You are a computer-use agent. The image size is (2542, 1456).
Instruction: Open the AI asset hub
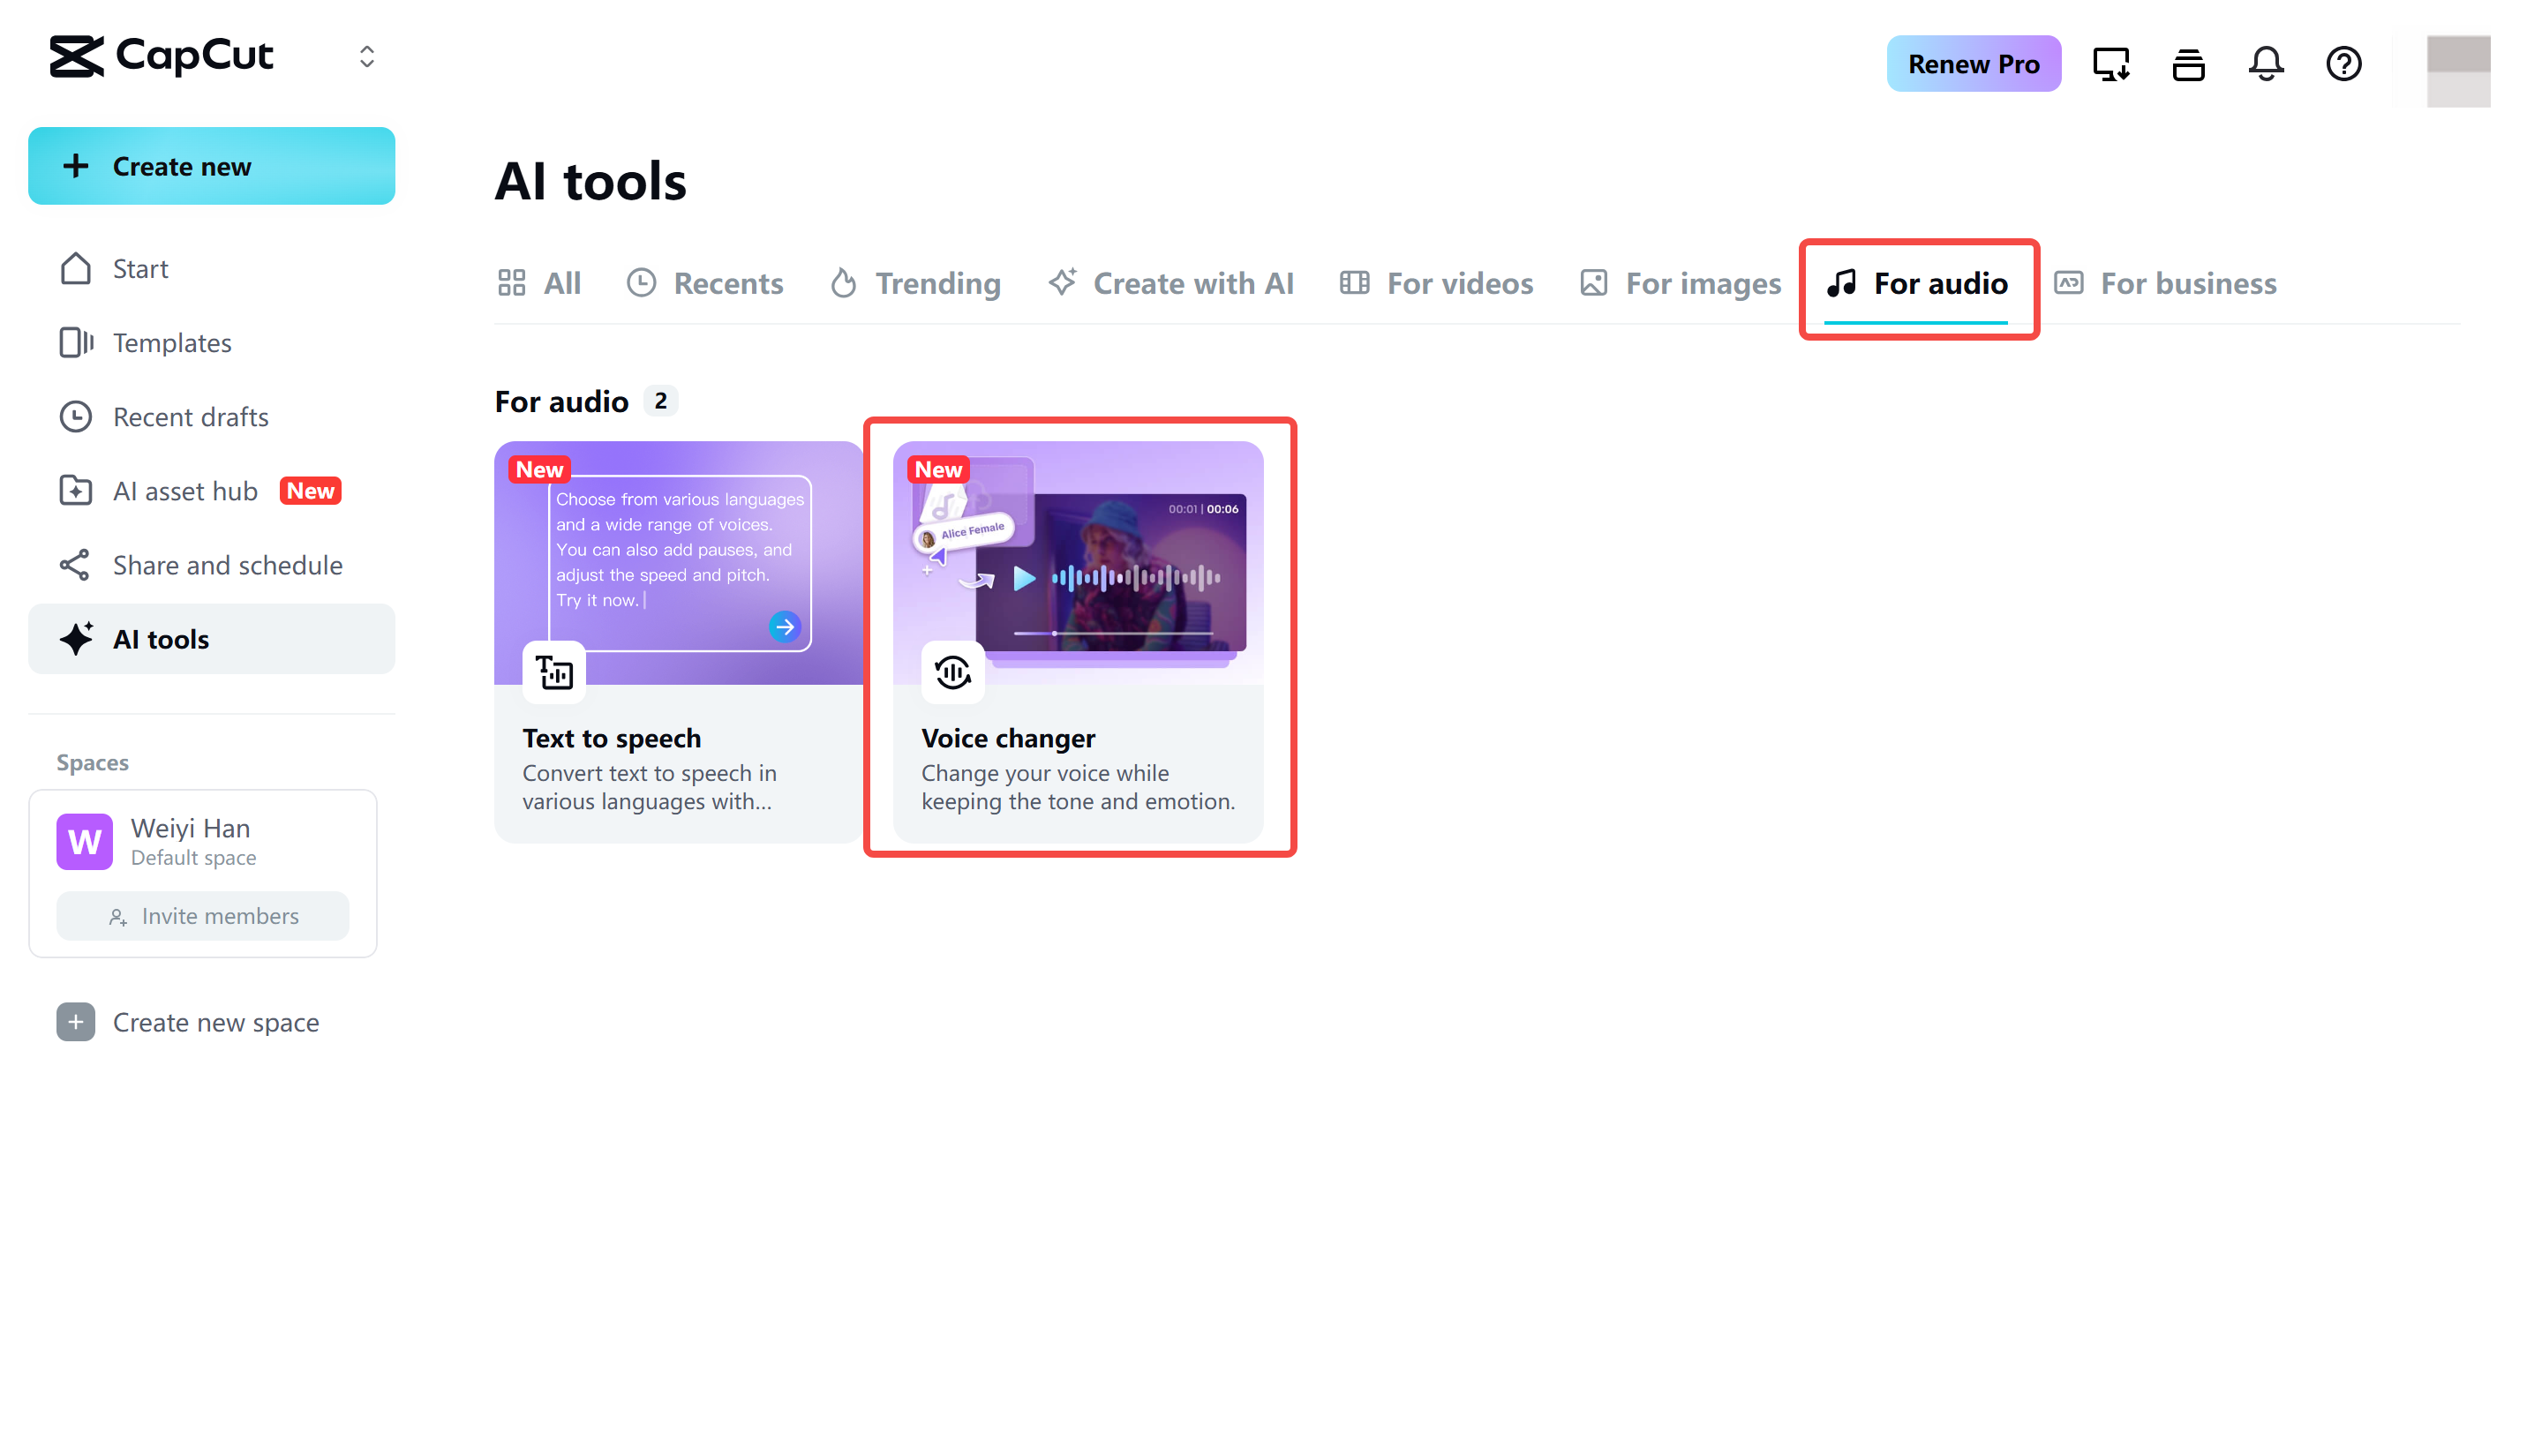click(184, 490)
